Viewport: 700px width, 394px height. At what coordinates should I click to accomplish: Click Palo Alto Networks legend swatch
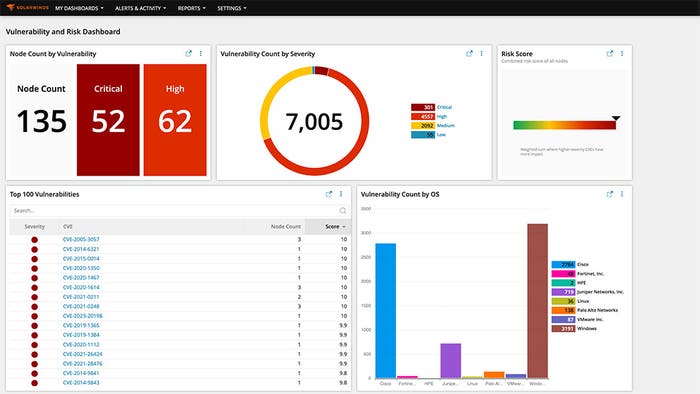(x=563, y=310)
